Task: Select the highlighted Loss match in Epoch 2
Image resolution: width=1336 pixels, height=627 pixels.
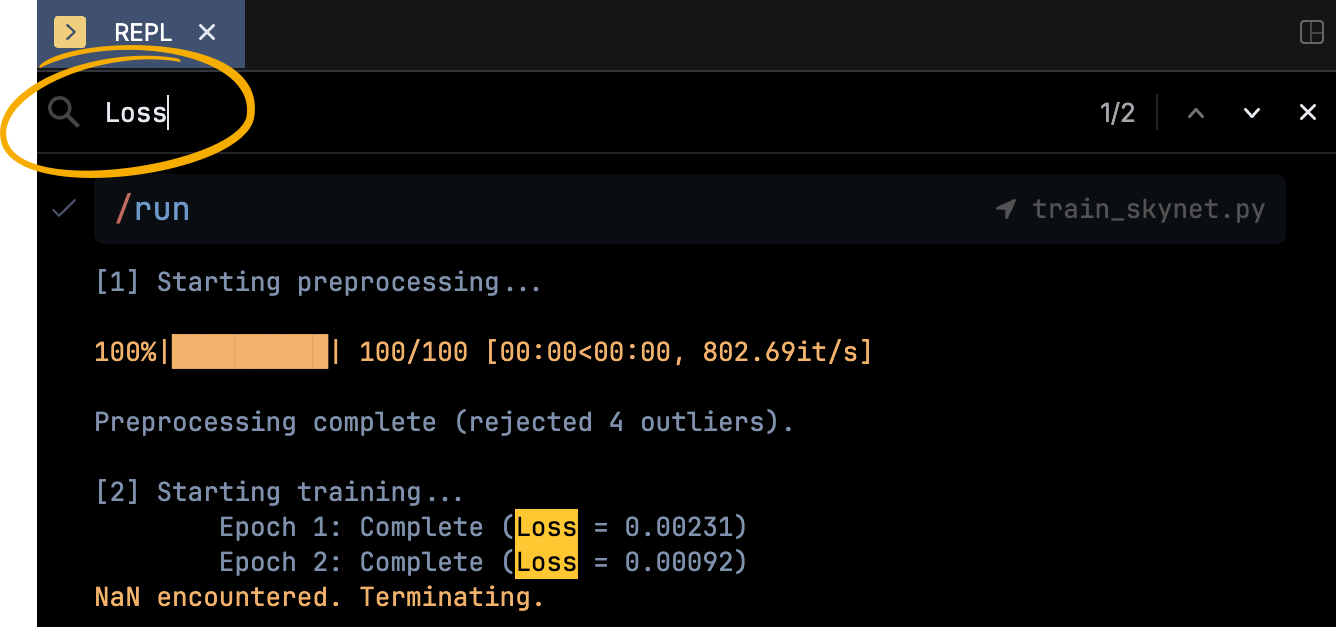Action: click(x=546, y=562)
